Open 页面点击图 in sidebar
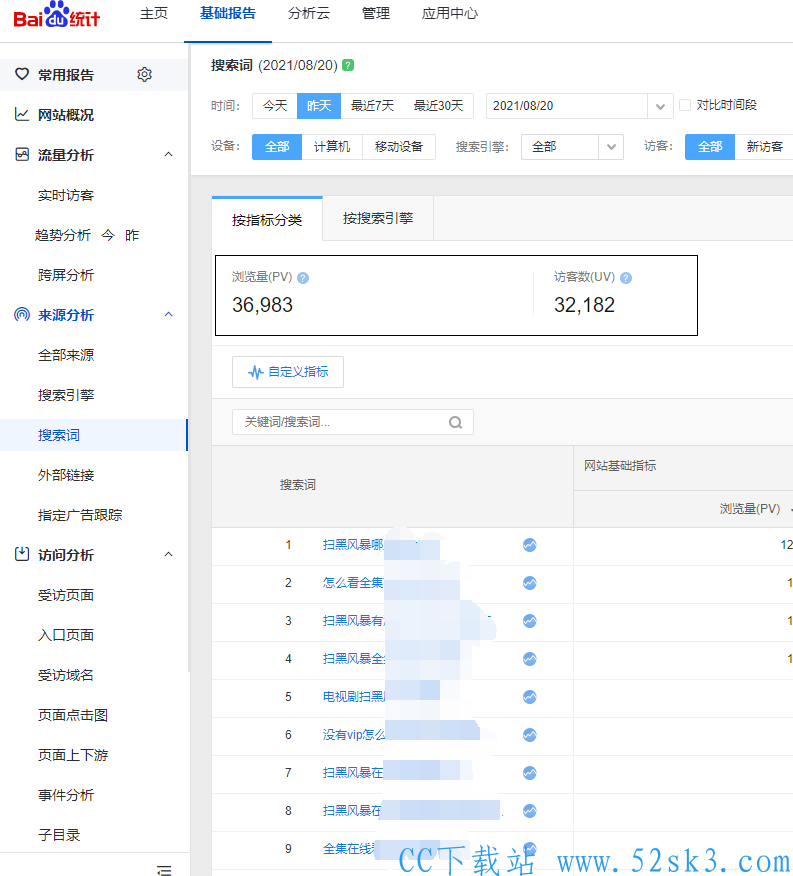793x876 pixels. pyautogui.click(x=73, y=715)
